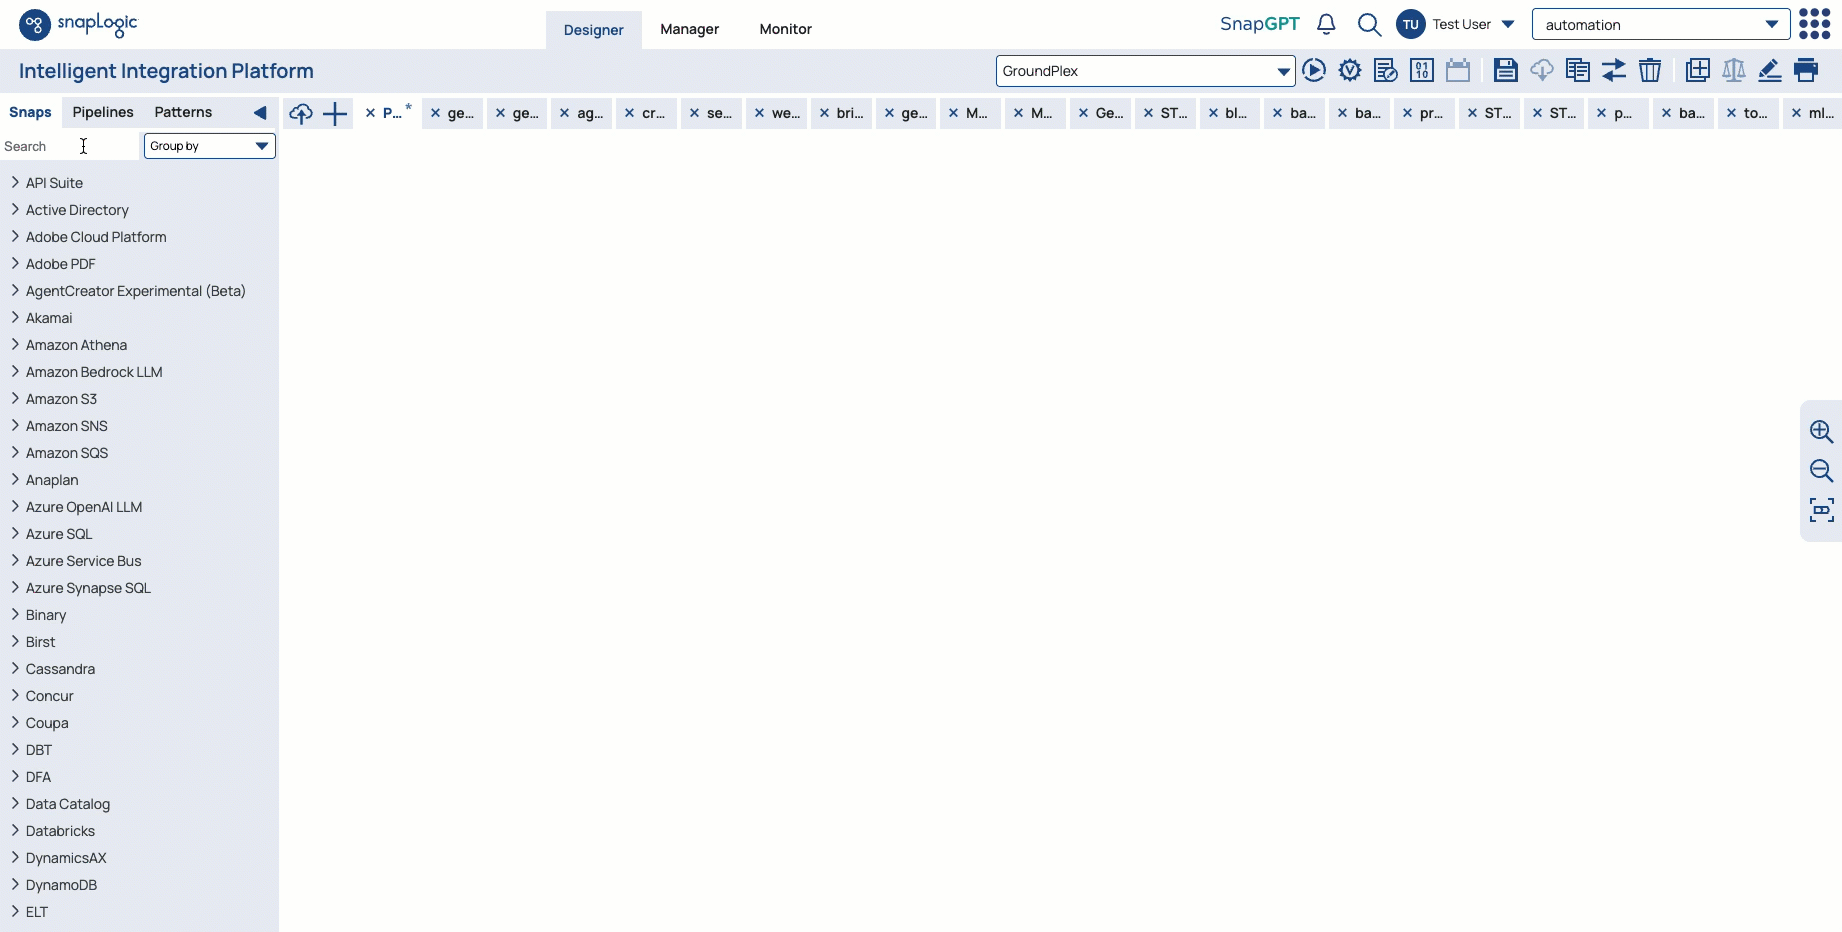
Task: Open the notifications bell
Action: (1326, 24)
